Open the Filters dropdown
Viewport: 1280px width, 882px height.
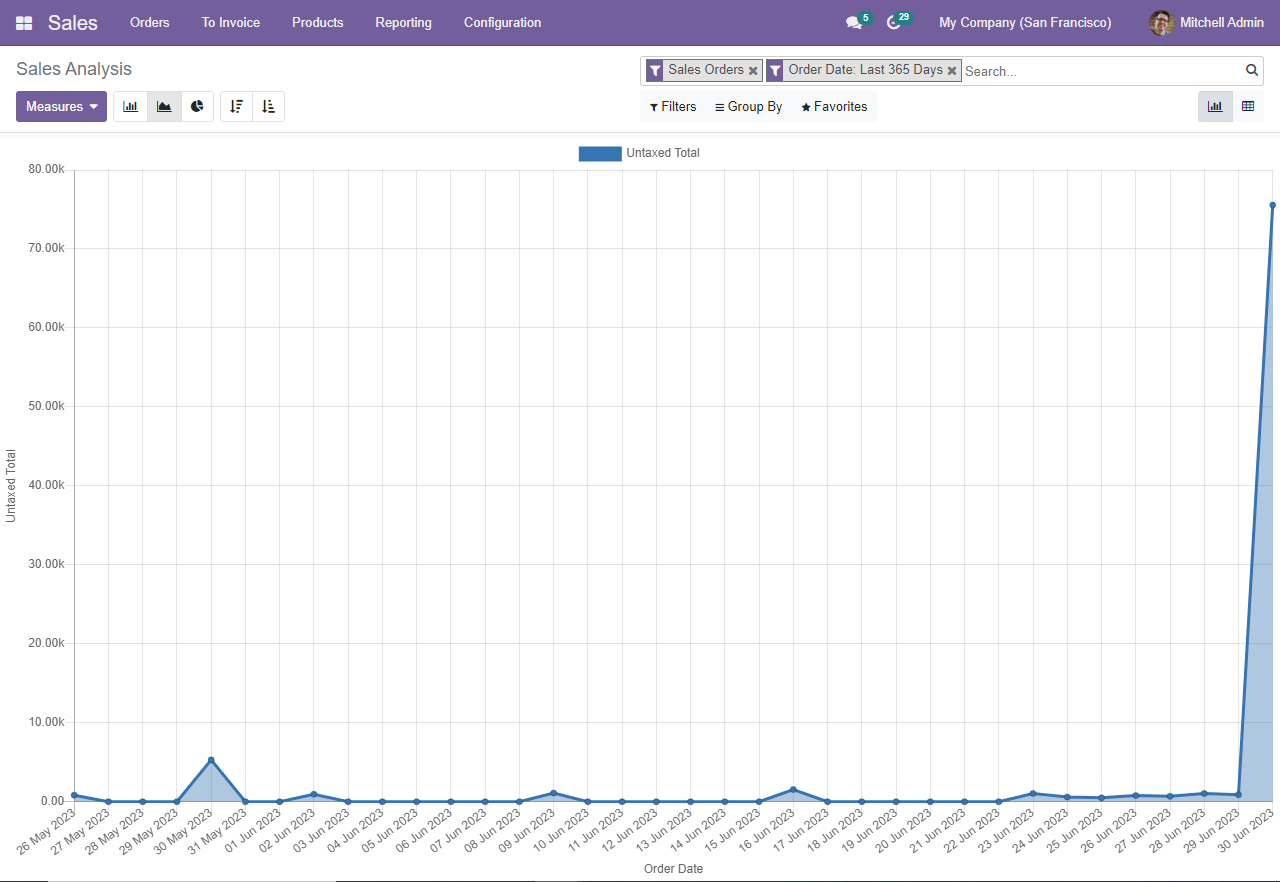pyautogui.click(x=673, y=107)
